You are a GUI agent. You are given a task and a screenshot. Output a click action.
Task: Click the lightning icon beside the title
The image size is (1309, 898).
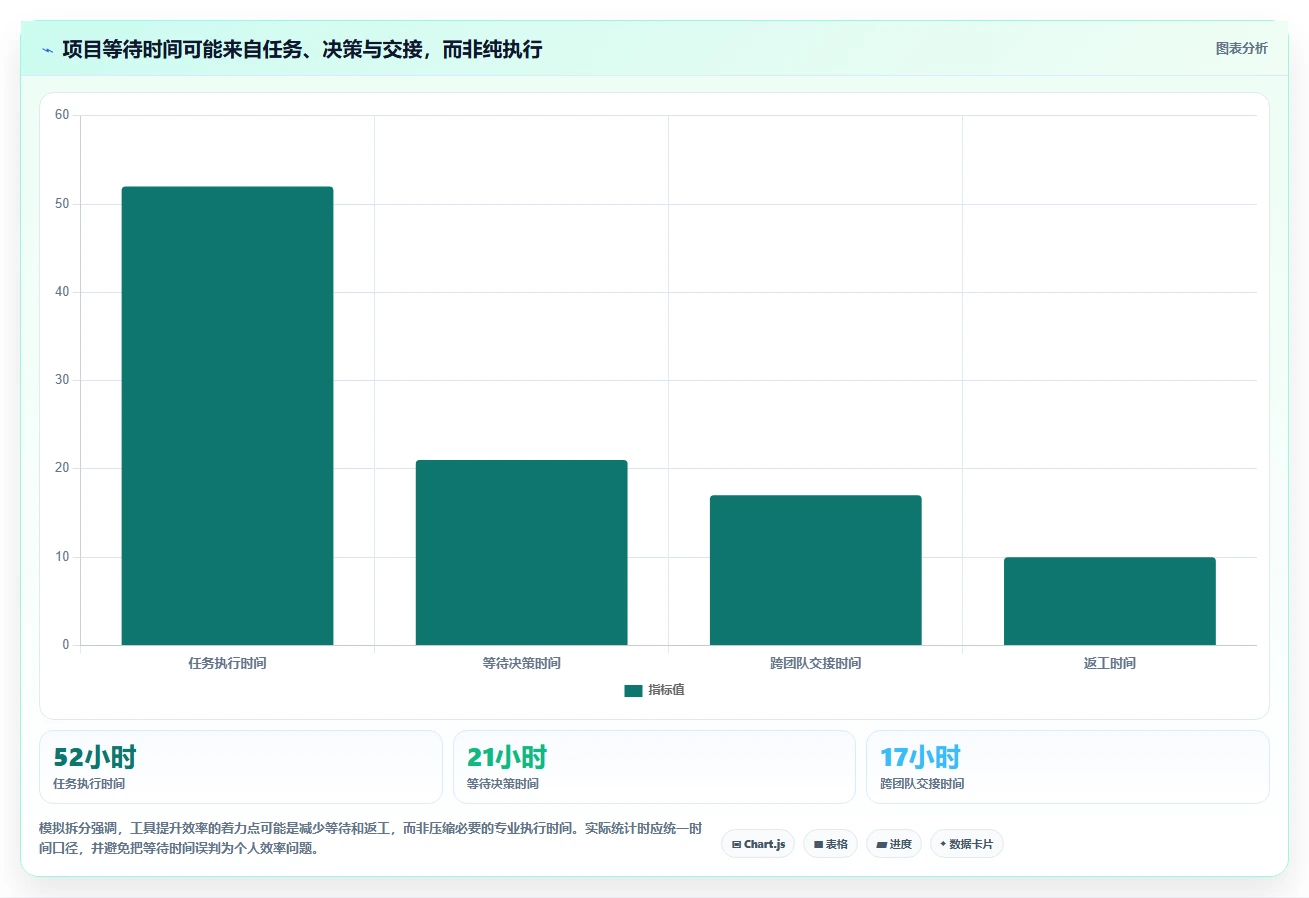47,50
